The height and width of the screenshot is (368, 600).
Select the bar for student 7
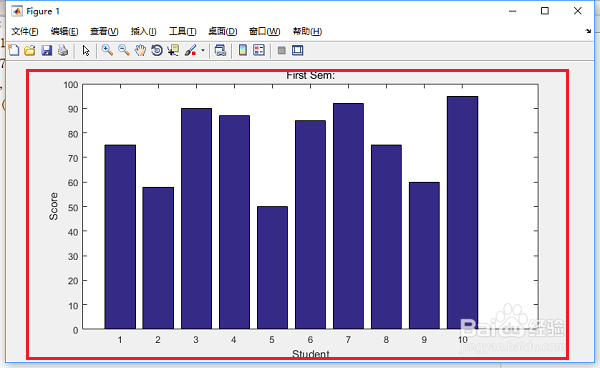[x=348, y=216]
